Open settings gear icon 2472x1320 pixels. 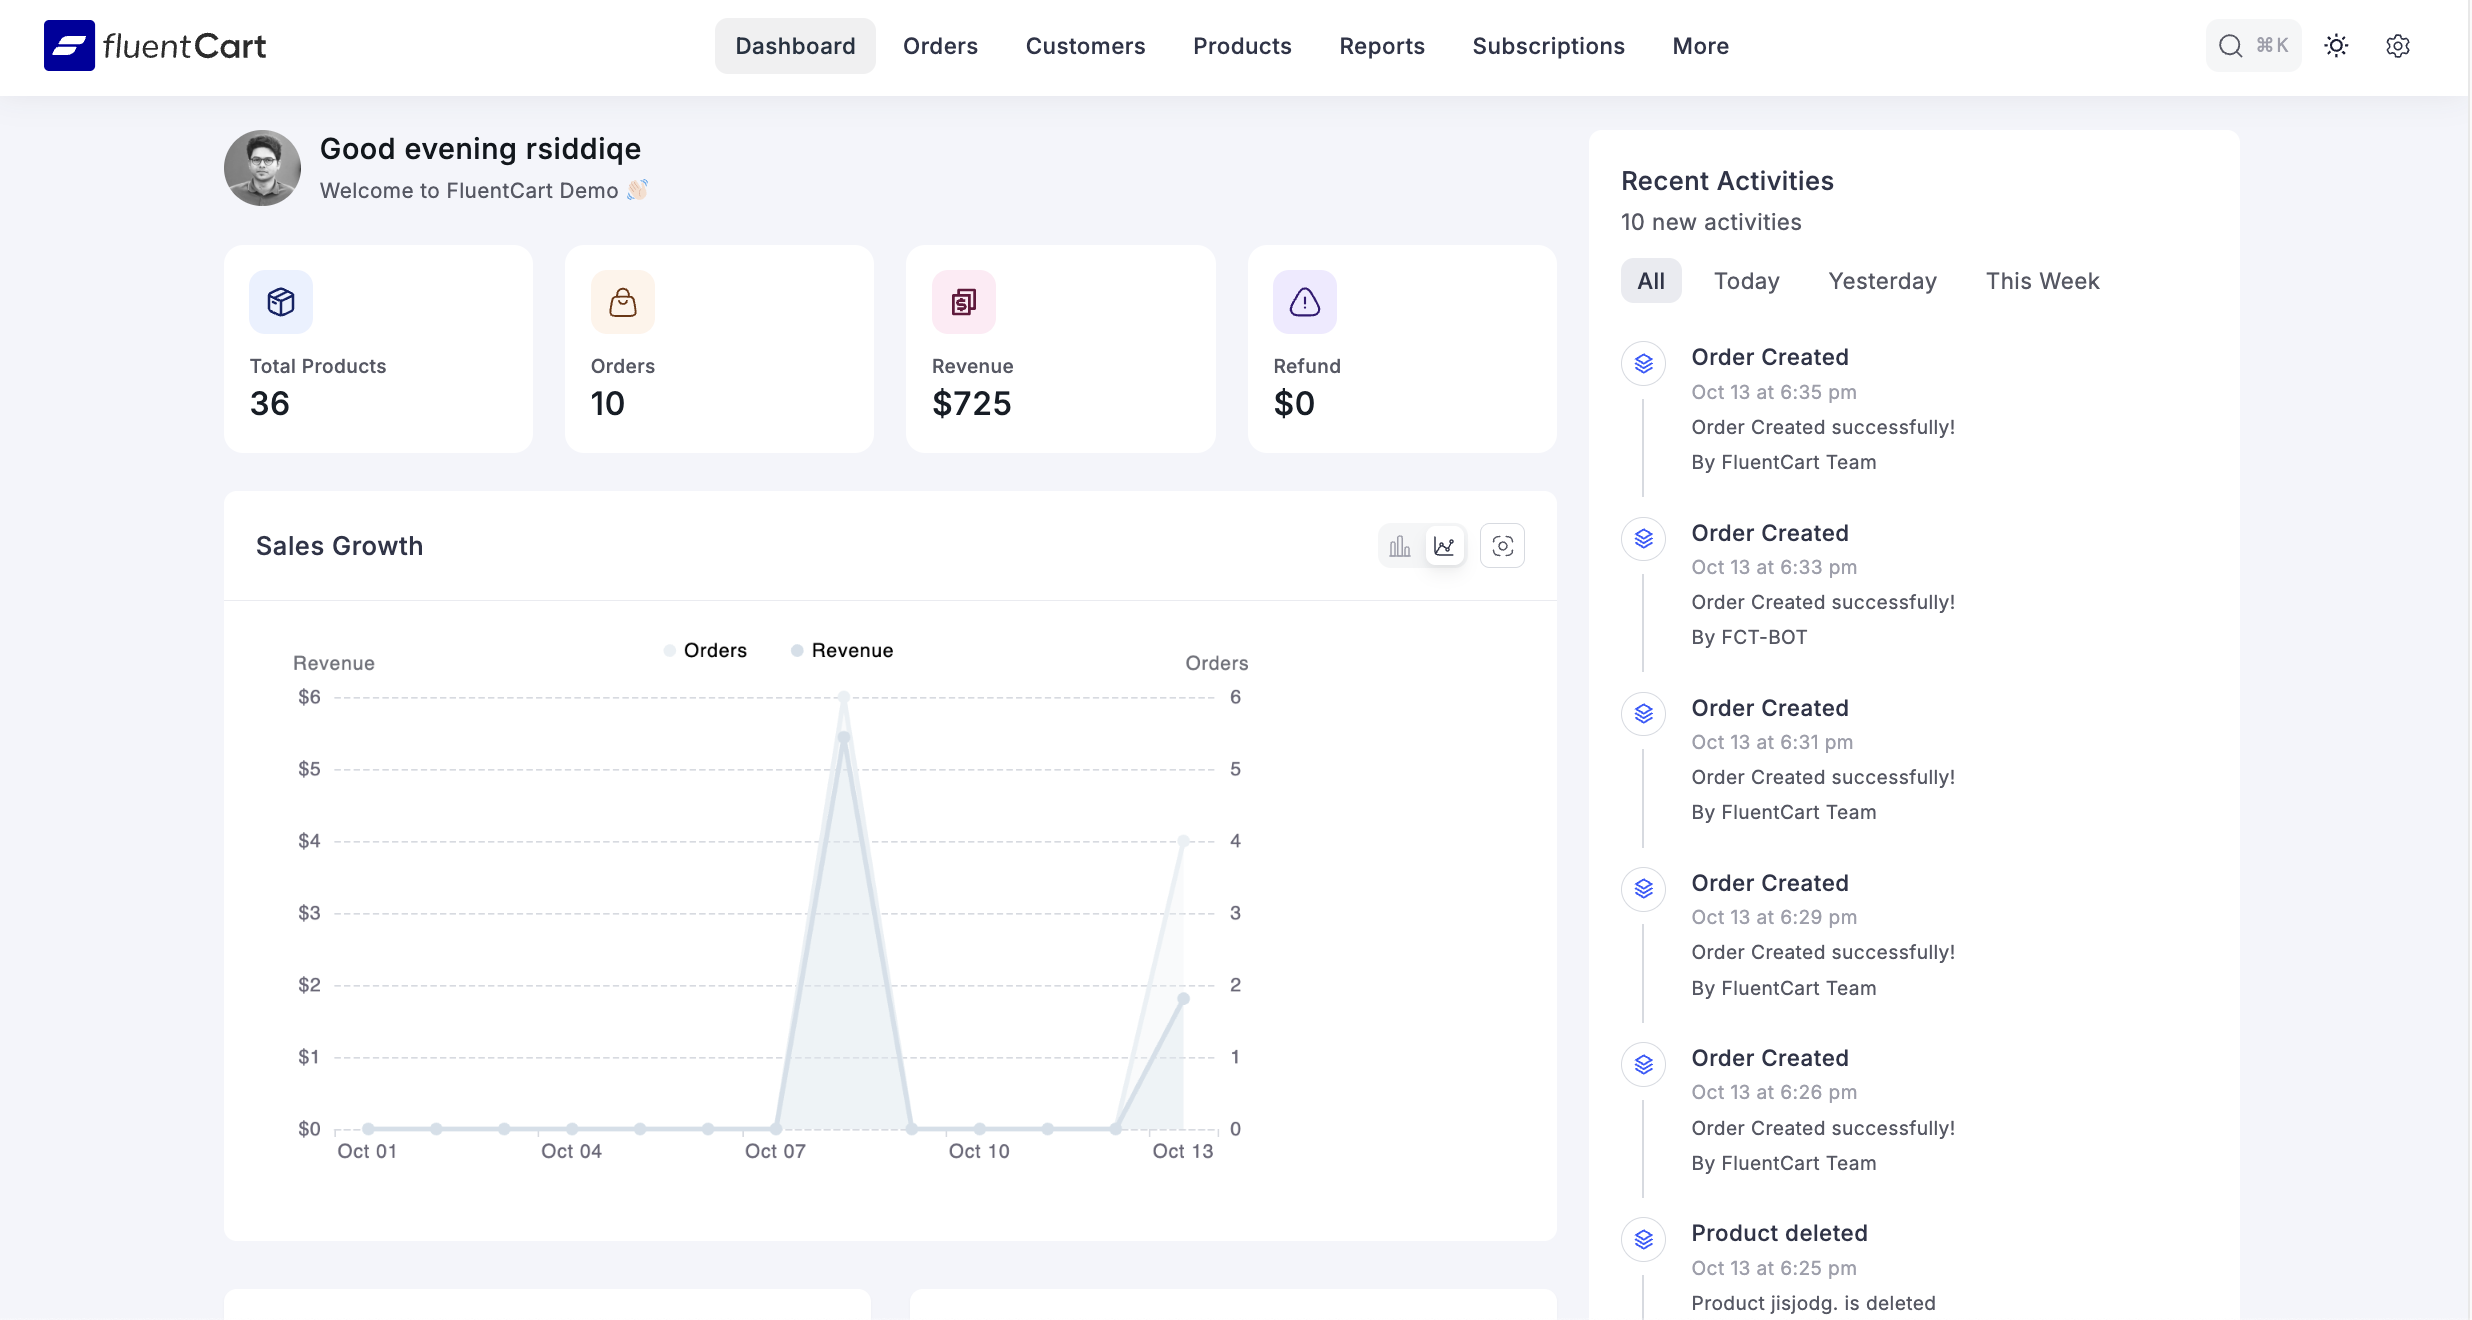pyautogui.click(x=2397, y=46)
